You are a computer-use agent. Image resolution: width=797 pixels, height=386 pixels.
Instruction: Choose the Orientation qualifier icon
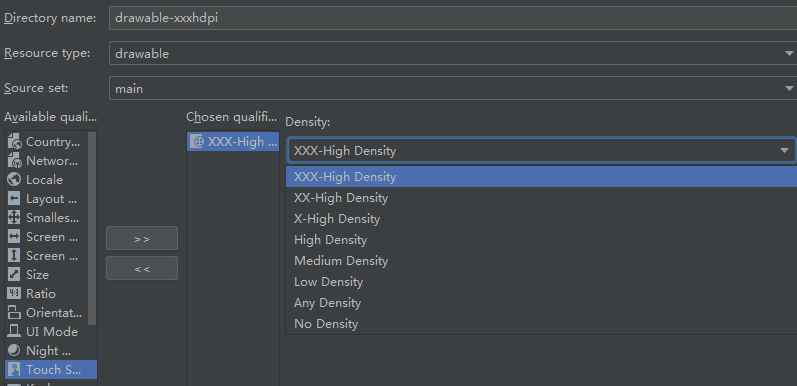(14, 313)
